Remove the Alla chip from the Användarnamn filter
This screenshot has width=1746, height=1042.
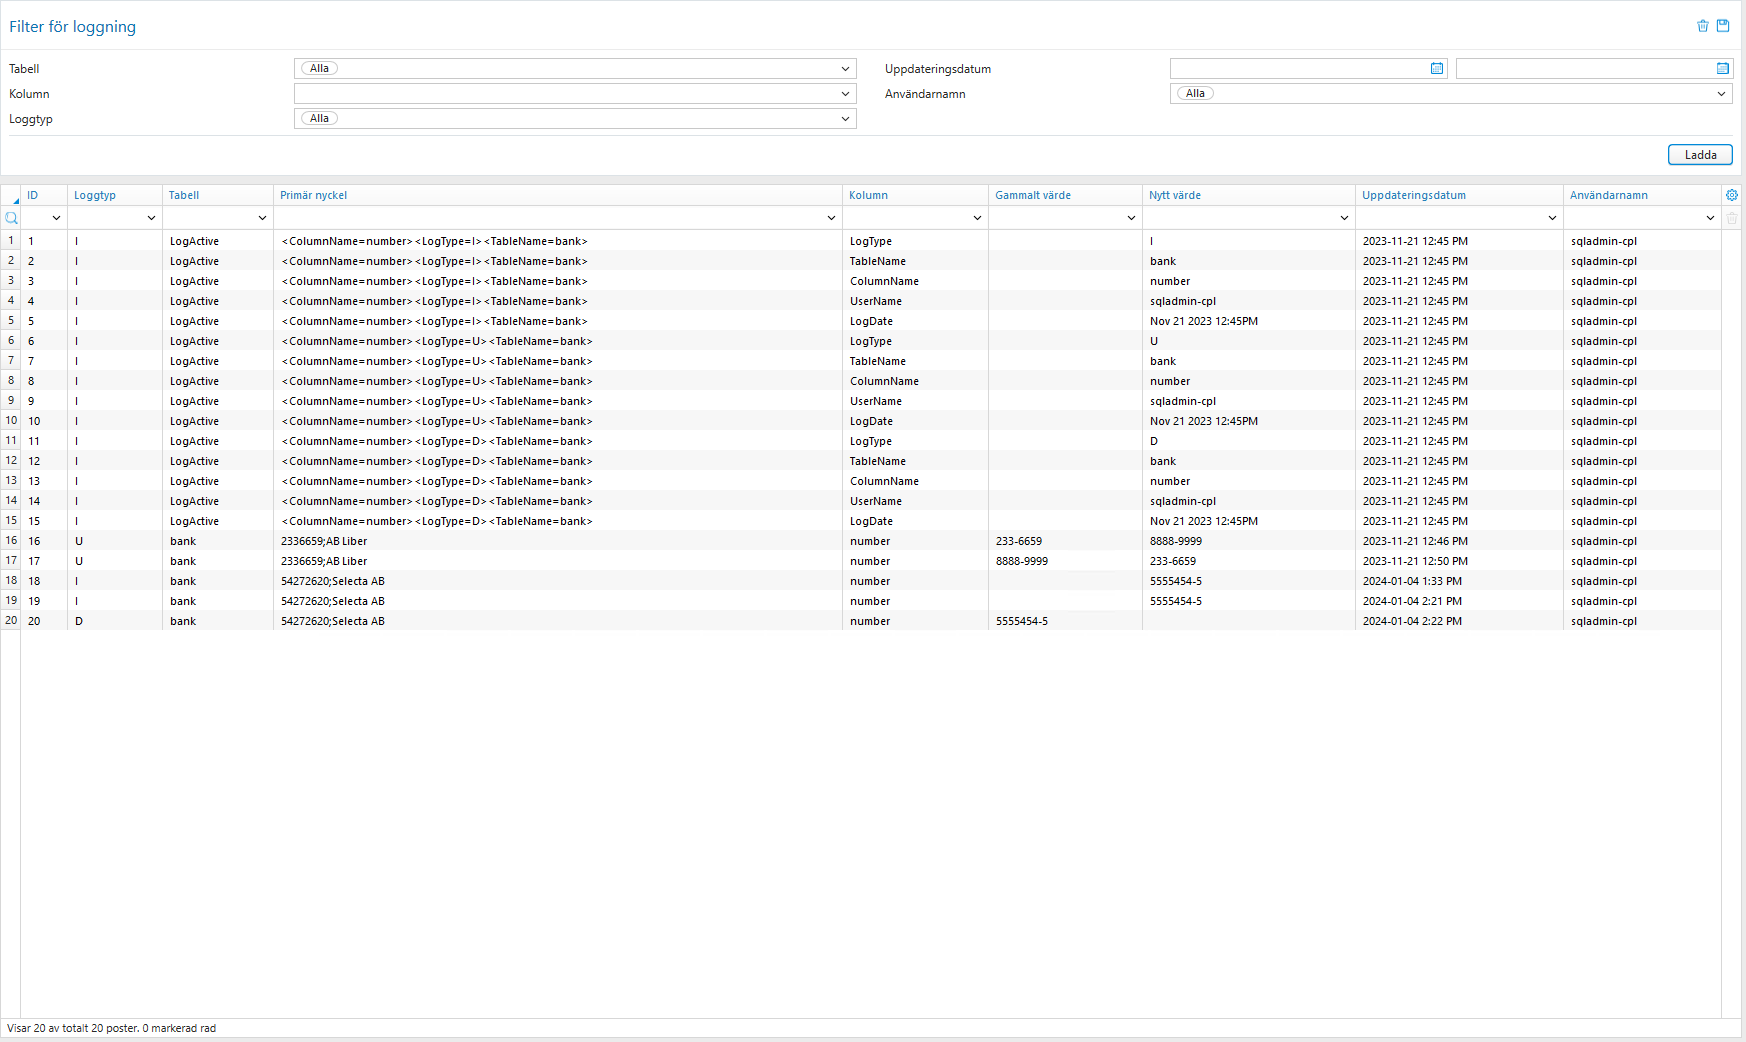pyautogui.click(x=1194, y=92)
